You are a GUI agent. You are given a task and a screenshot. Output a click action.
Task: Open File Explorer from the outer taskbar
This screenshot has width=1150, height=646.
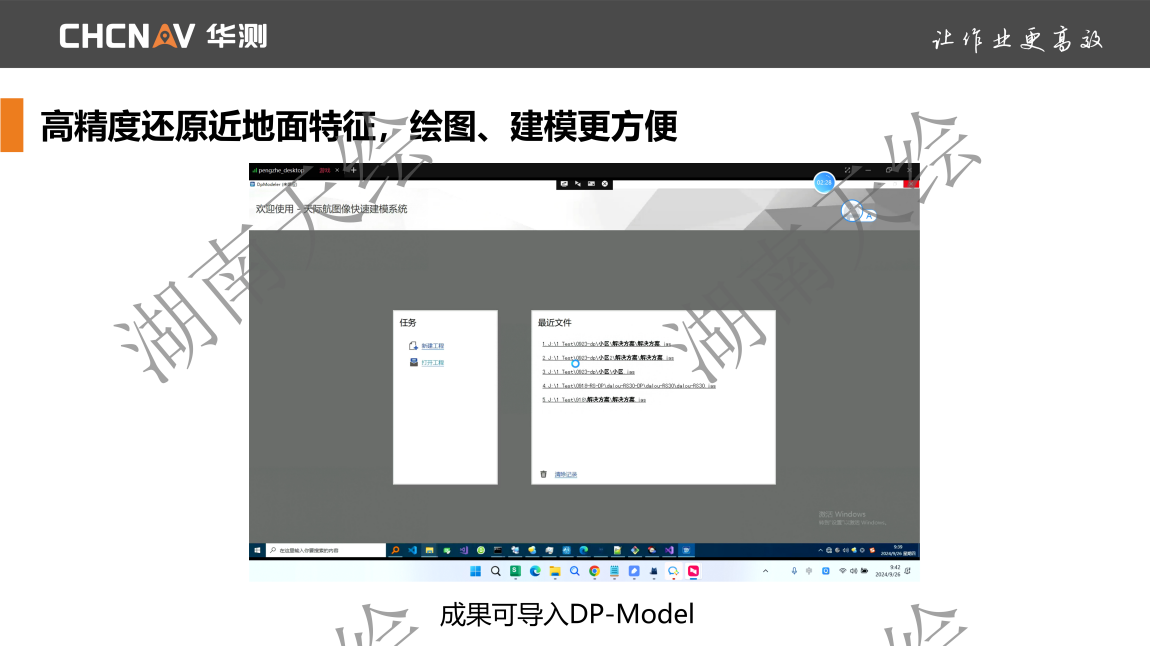click(555, 571)
